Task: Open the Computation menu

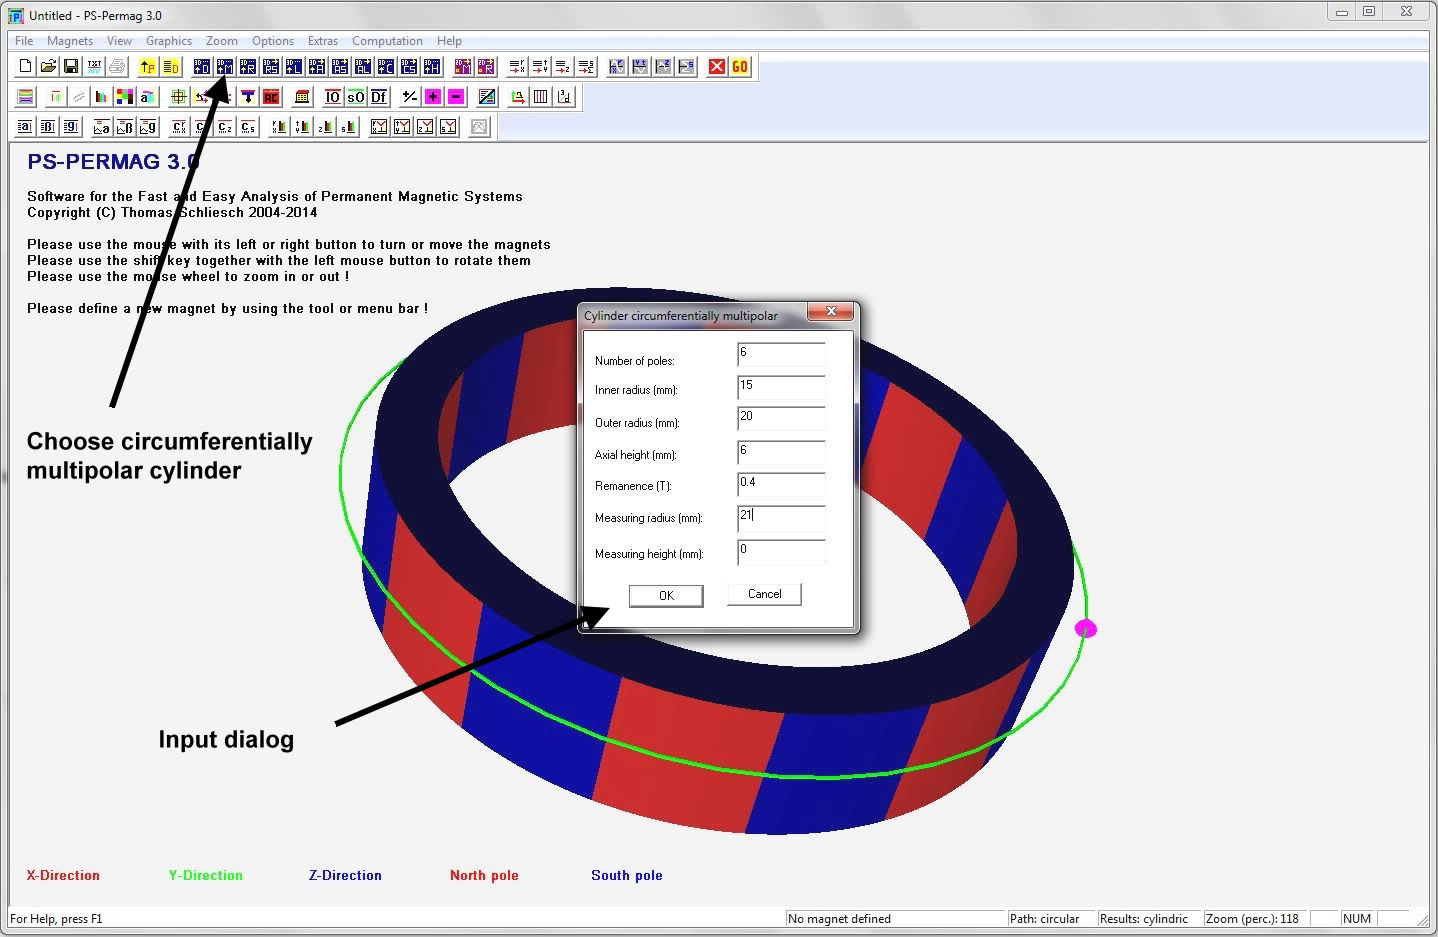Action: tap(387, 41)
